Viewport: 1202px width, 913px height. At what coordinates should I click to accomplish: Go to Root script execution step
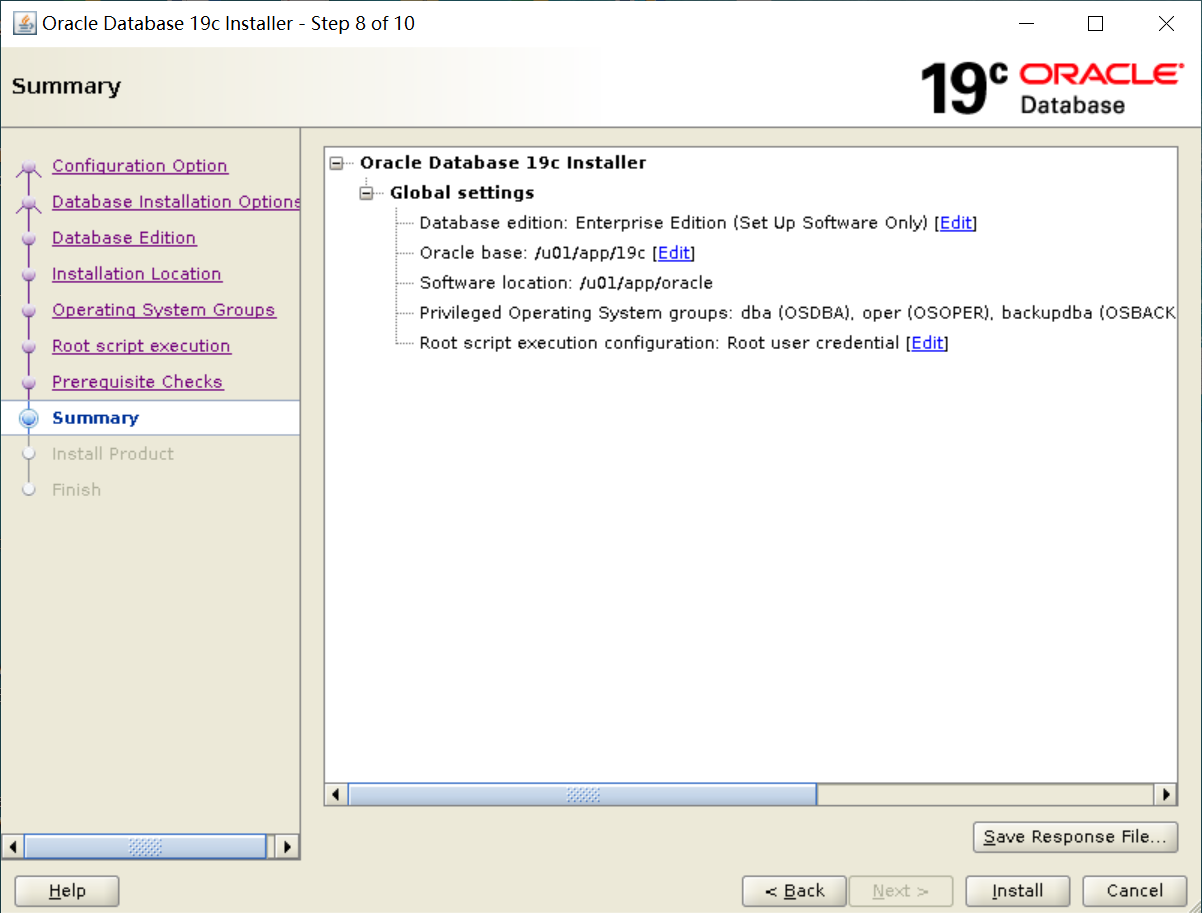pos(141,346)
